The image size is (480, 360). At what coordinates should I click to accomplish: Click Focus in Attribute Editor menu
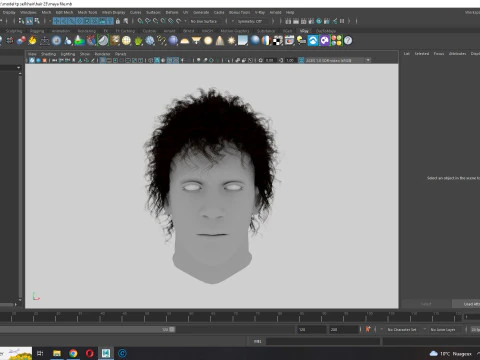(439, 54)
